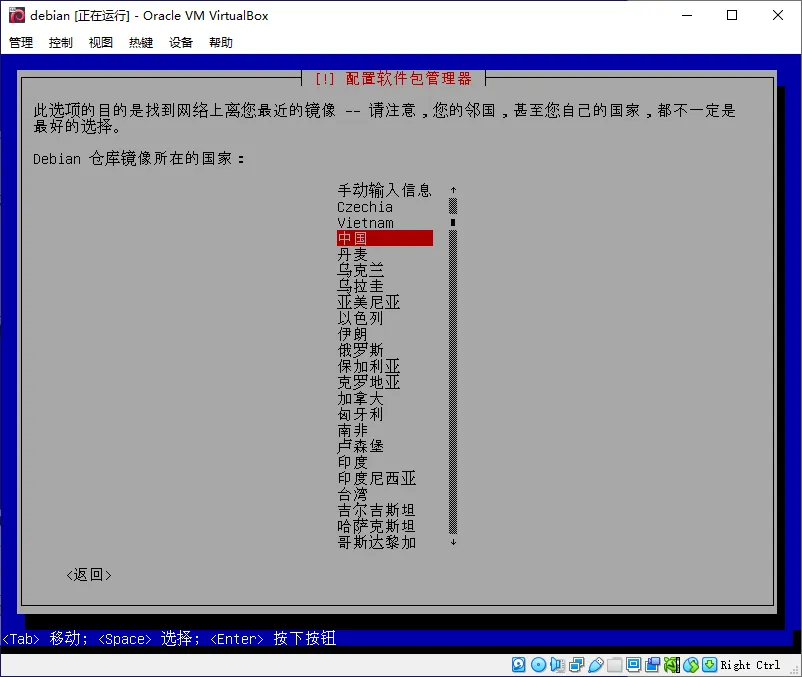Viewport: 802px width, 677px height.
Task: Click the scroll-up arrow of the country list
Action: (453, 190)
